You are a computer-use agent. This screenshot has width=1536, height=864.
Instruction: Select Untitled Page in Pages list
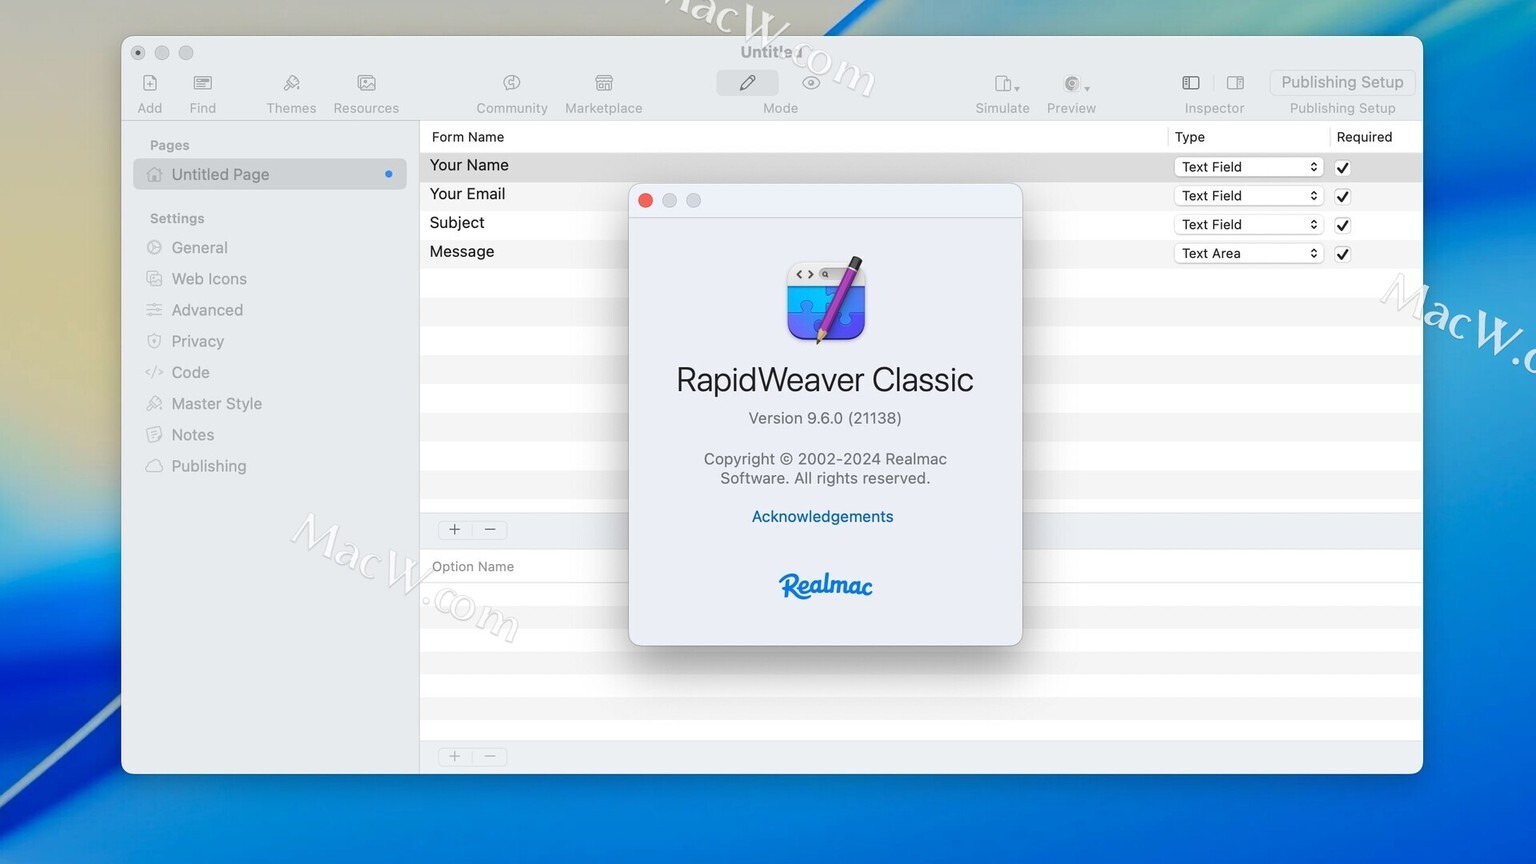pyautogui.click(x=270, y=174)
